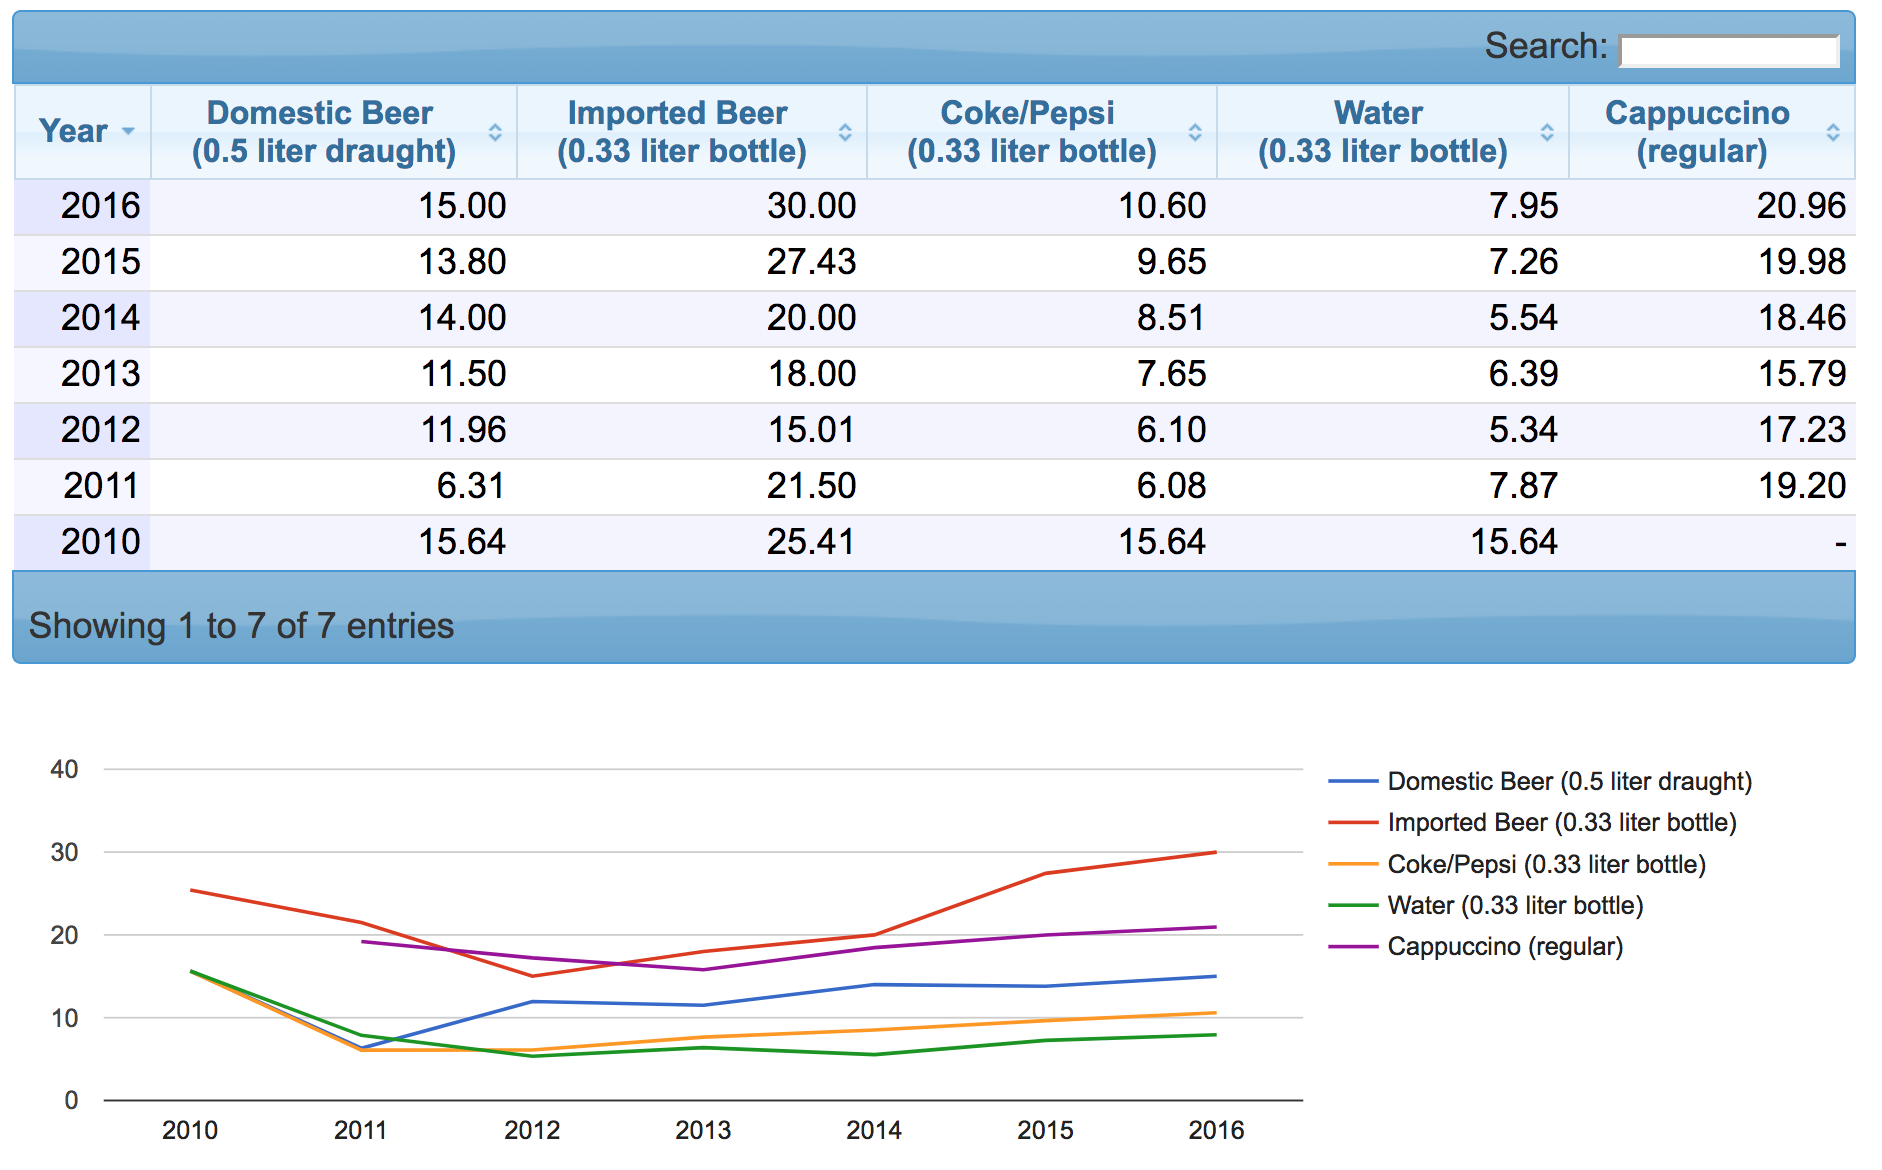Click the 40 label on the chart y-axis

tap(64, 769)
